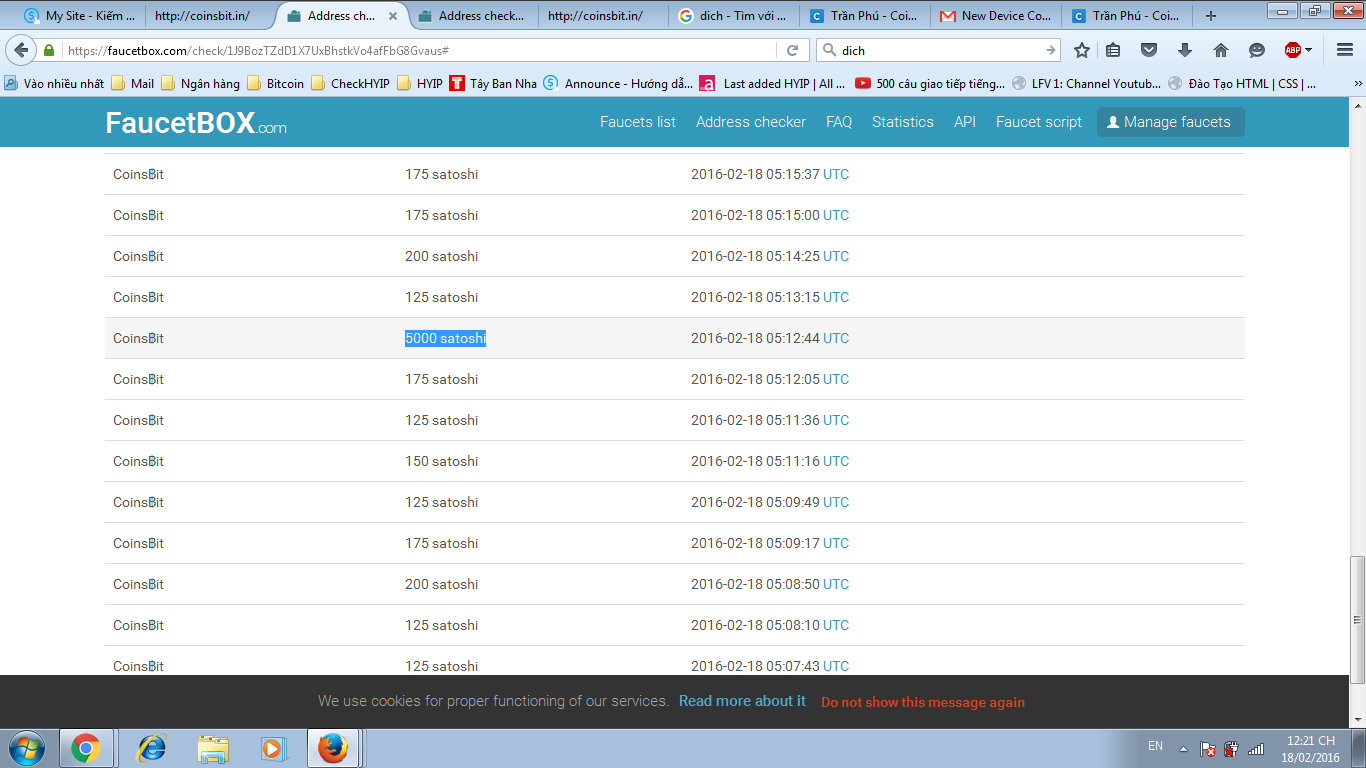Open the Vào nhiều nhất bookmark
The height and width of the screenshot is (768, 1366).
click(x=54, y=84)
